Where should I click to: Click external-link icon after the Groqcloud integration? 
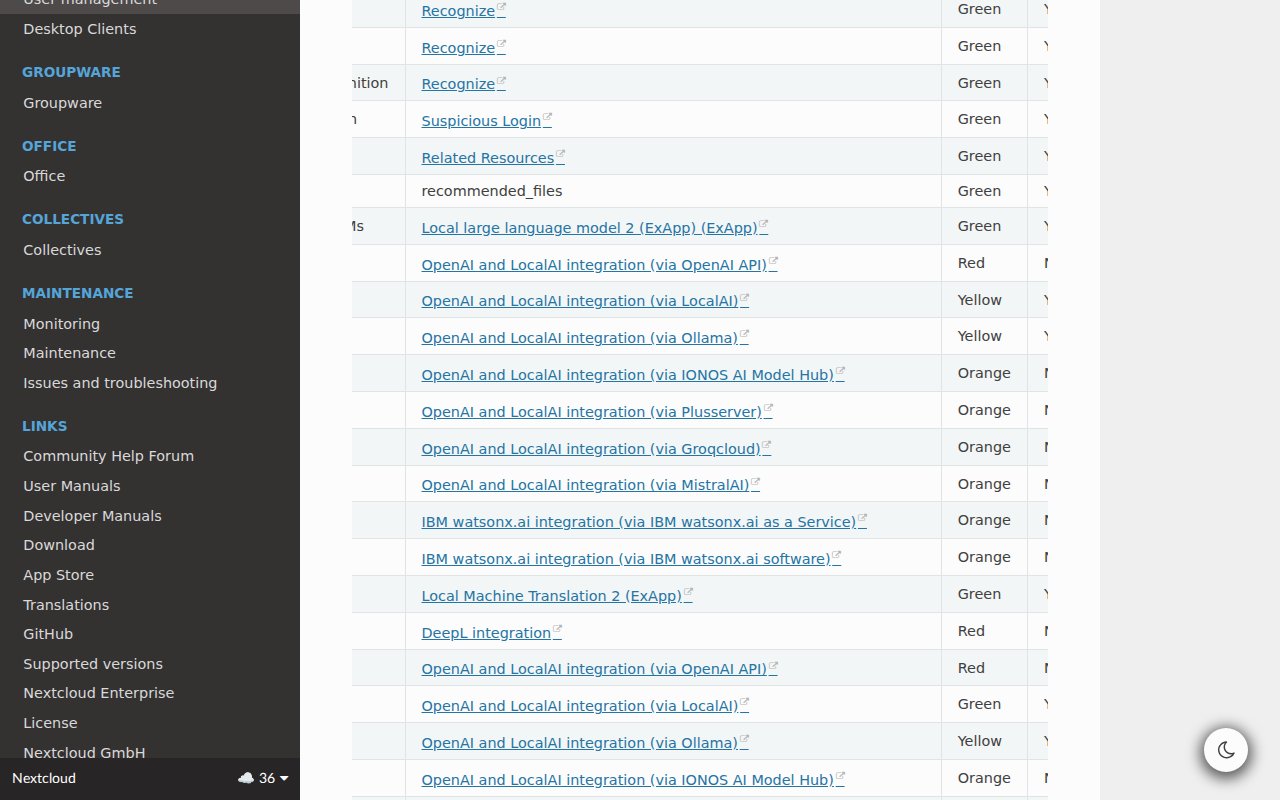click(x=766, y=447)
